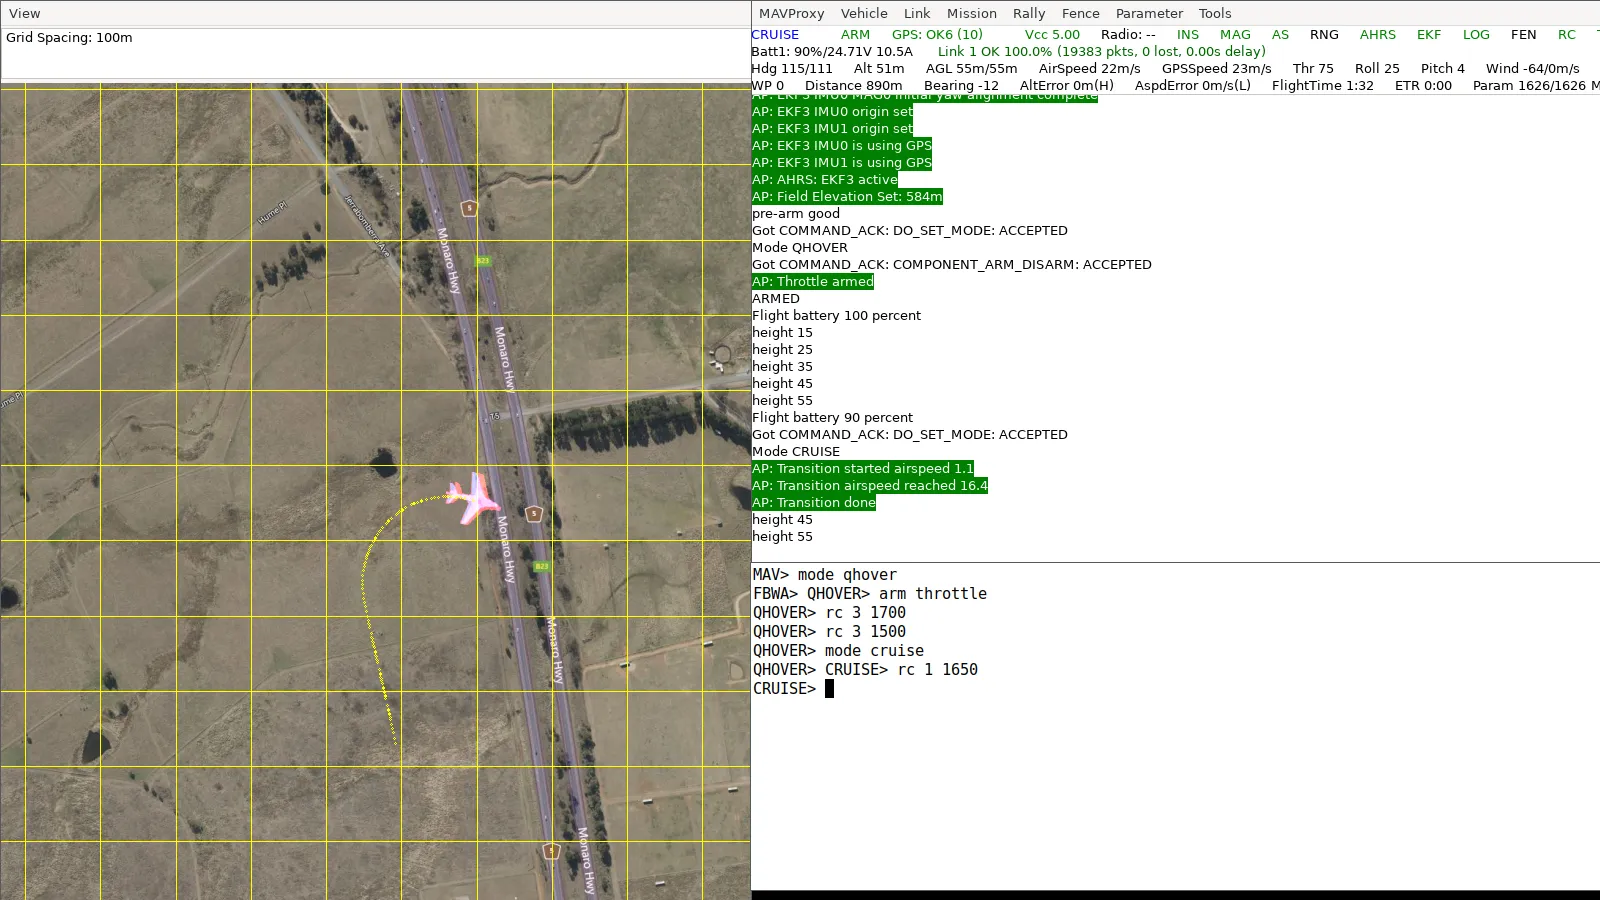Click the INS sensor status
Image resolution: width=1600 pixels, height=900 pixels.
tap(1188, 34)
